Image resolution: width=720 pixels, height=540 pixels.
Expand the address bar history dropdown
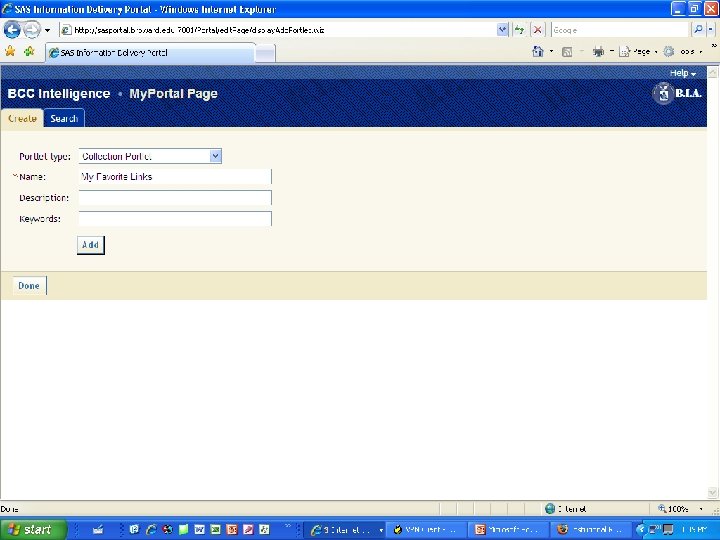click(x=503, y=30)
